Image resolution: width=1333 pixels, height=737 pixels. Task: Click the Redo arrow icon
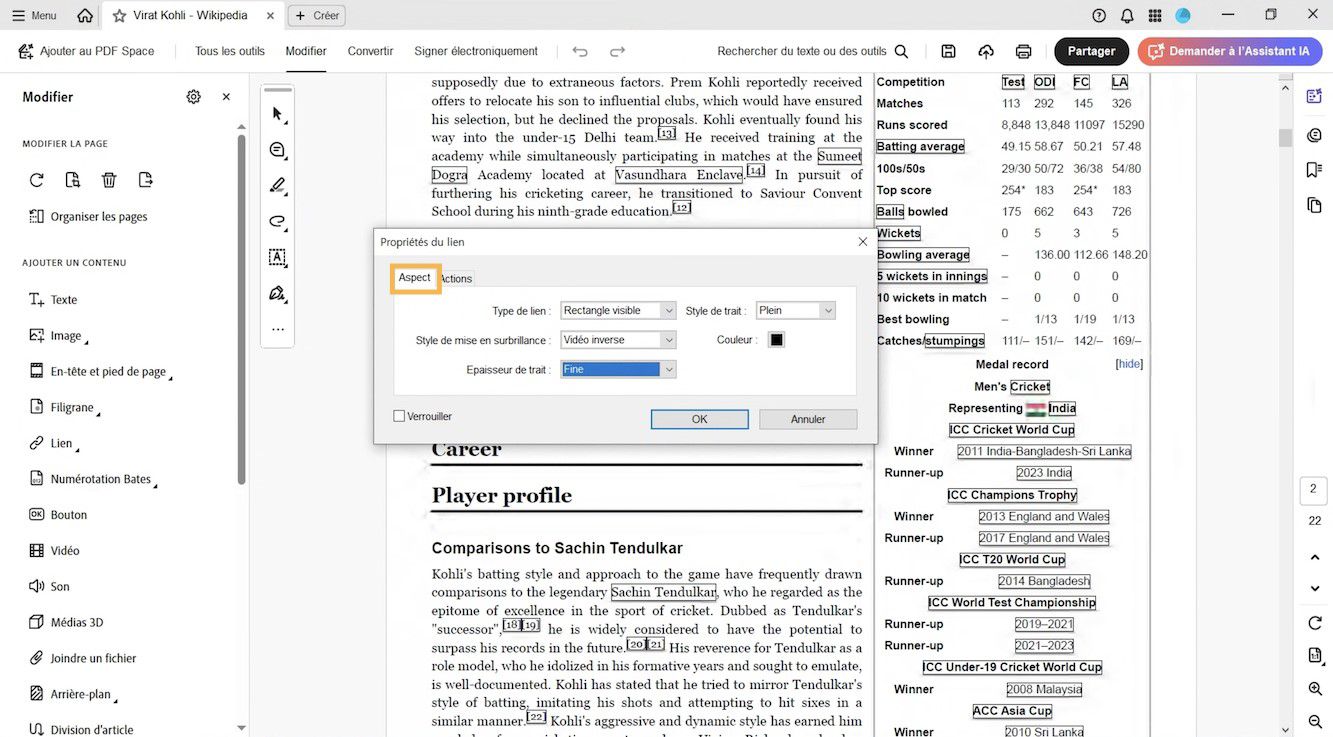617,51
